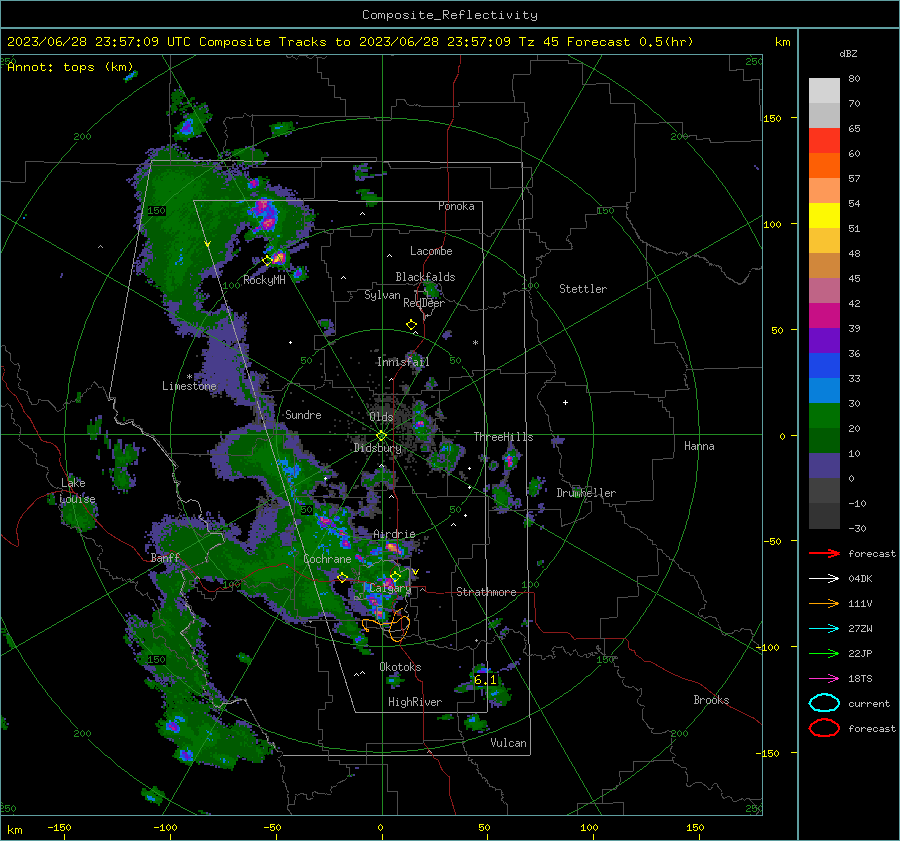Click the Drumheller town label
Viewport: 900px width, 841px height.
(586, 493)
